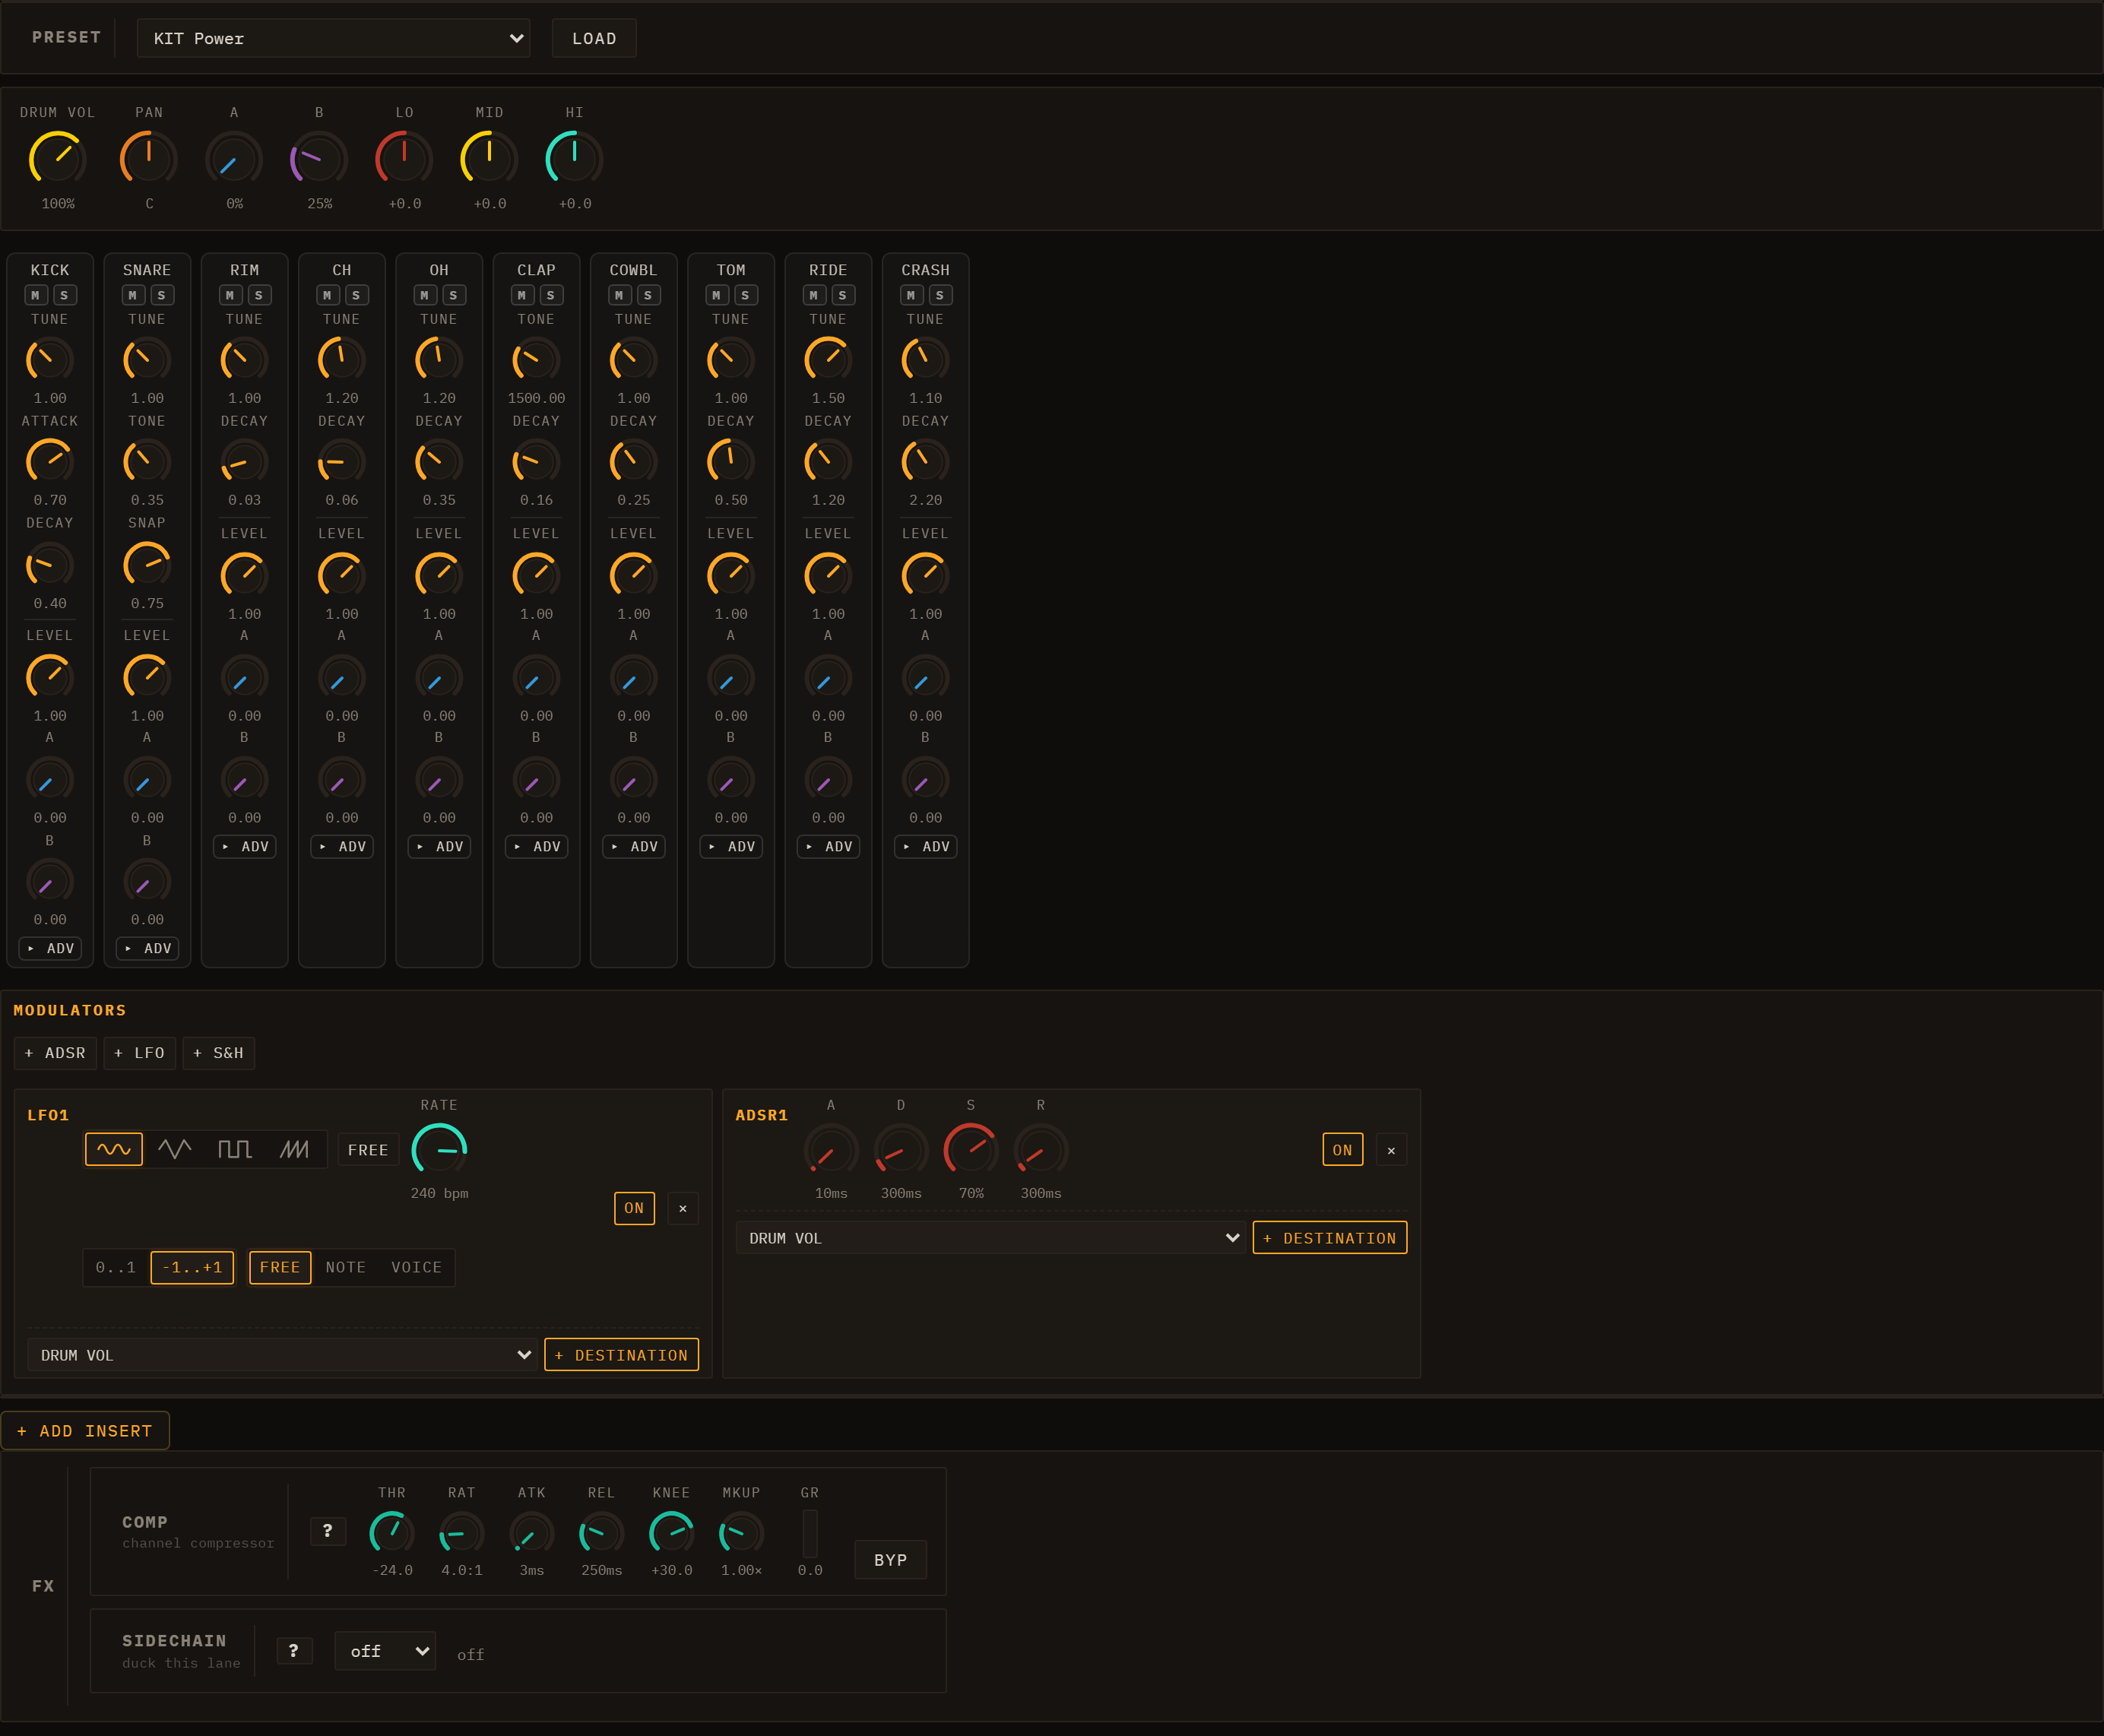The width and height of the screenshot is (2104, 1736).
Task: Add a new ADSR modulator
Action: point(56,1053)
